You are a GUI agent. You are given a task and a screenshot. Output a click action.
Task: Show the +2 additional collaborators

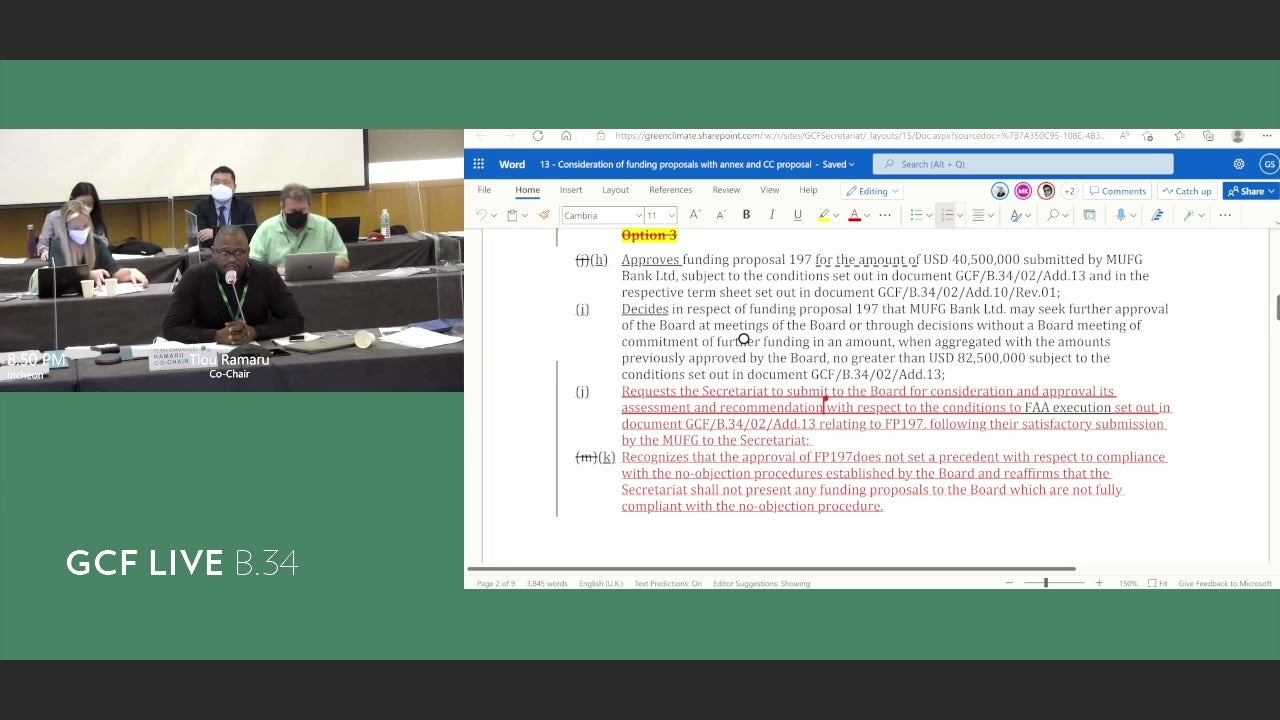click(x=1069, y=191)
